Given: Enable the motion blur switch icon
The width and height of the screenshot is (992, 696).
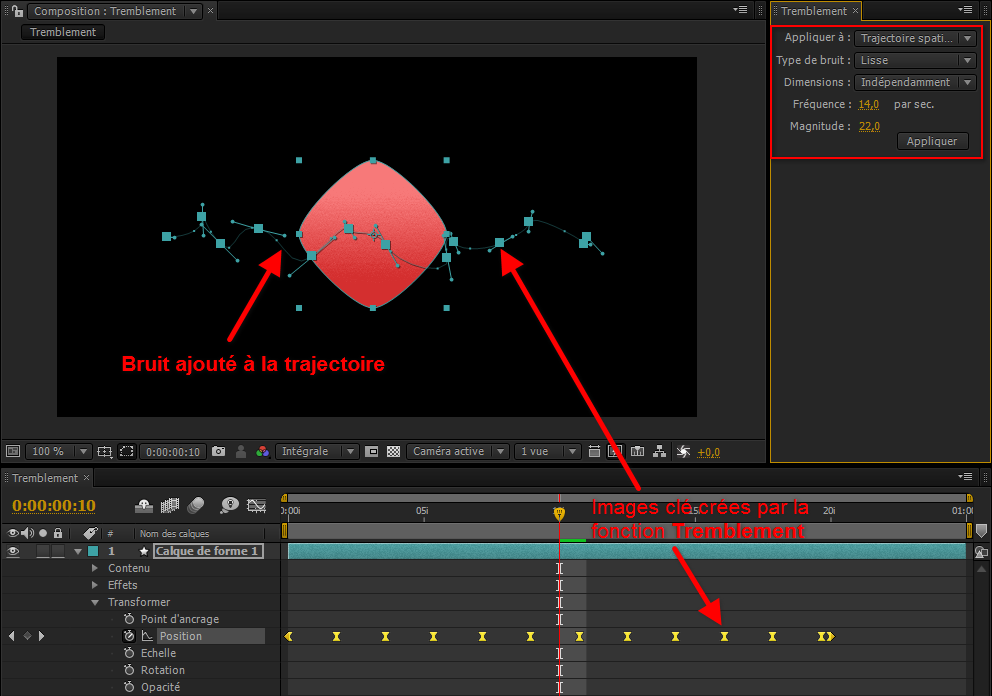Looking at the screenshot, I should pos(196,506).
